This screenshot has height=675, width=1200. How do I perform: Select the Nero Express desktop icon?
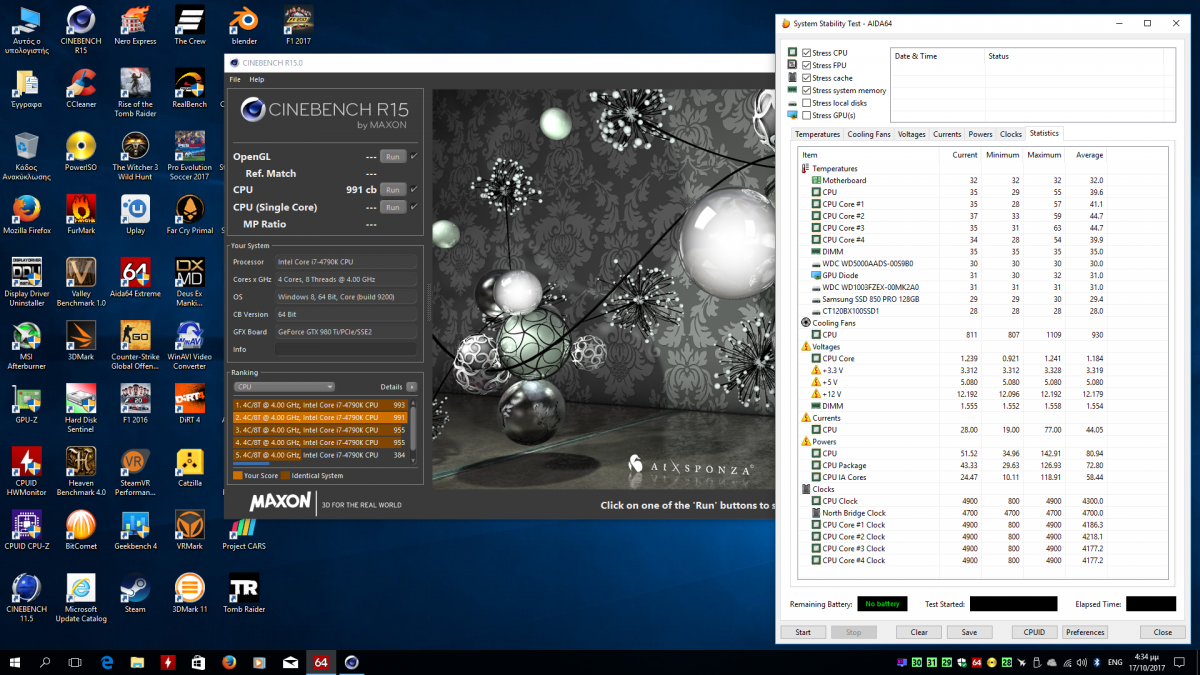click(135, 24)
